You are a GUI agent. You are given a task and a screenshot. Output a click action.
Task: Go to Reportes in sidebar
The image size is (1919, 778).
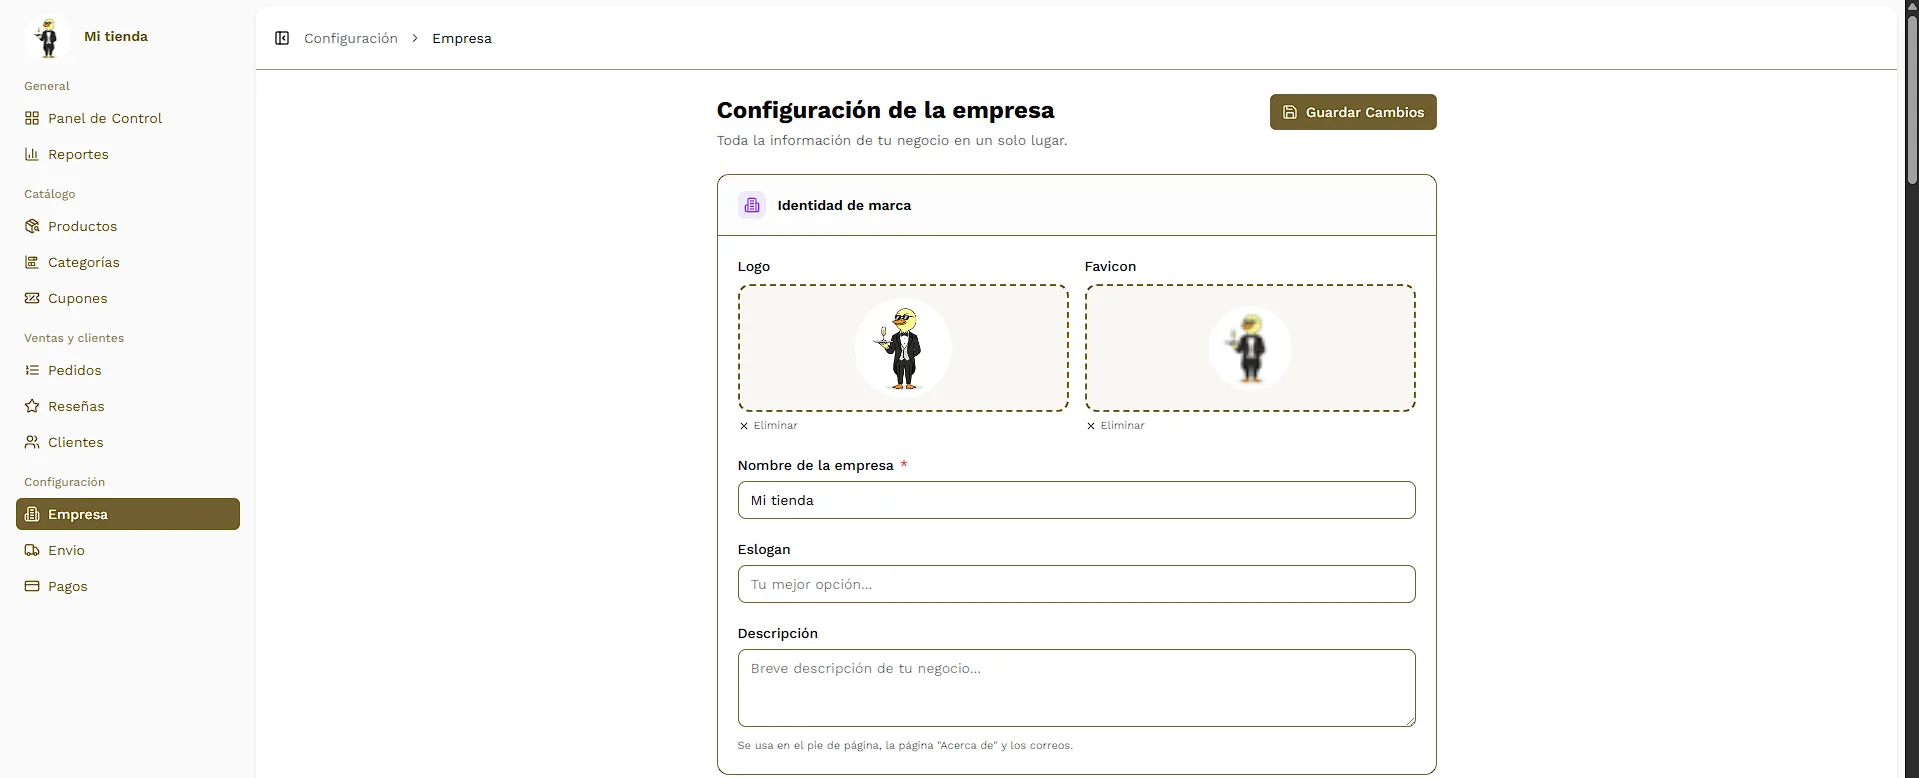(x=128, y=154)
